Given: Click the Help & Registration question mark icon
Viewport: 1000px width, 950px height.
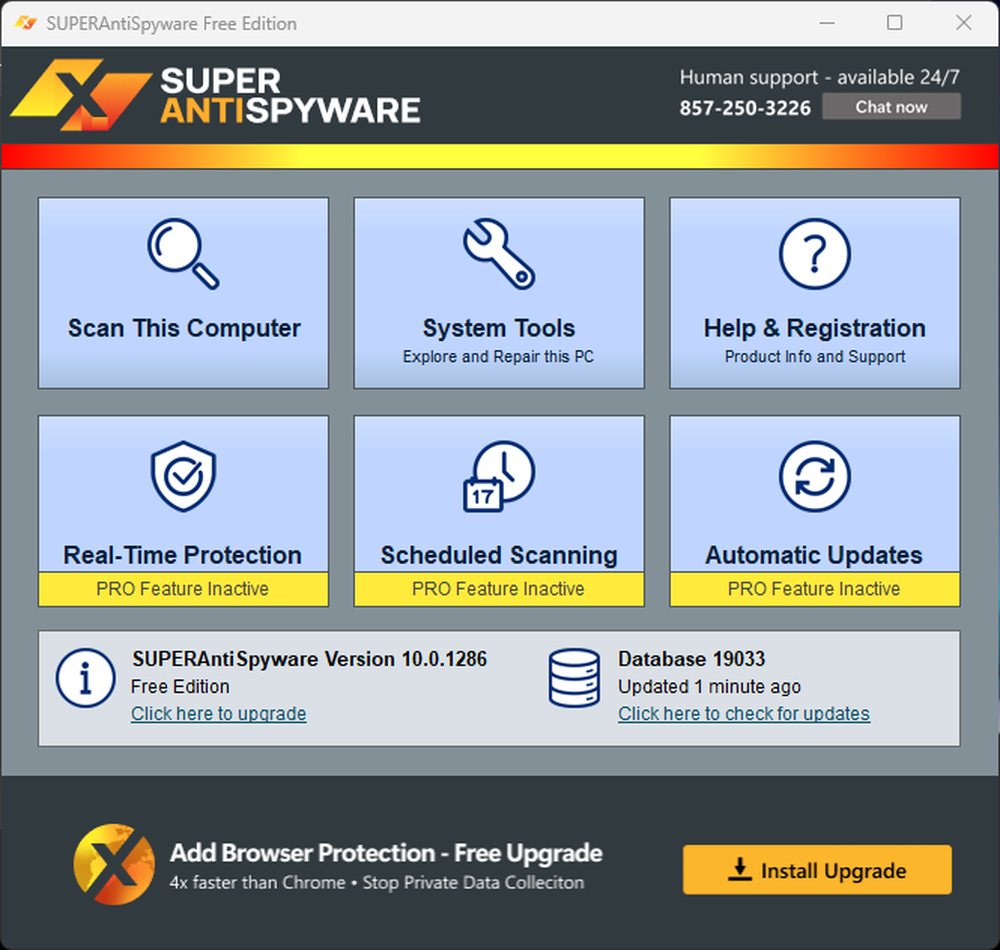Looking at the screenshot, I should click(x=814, y=253).
